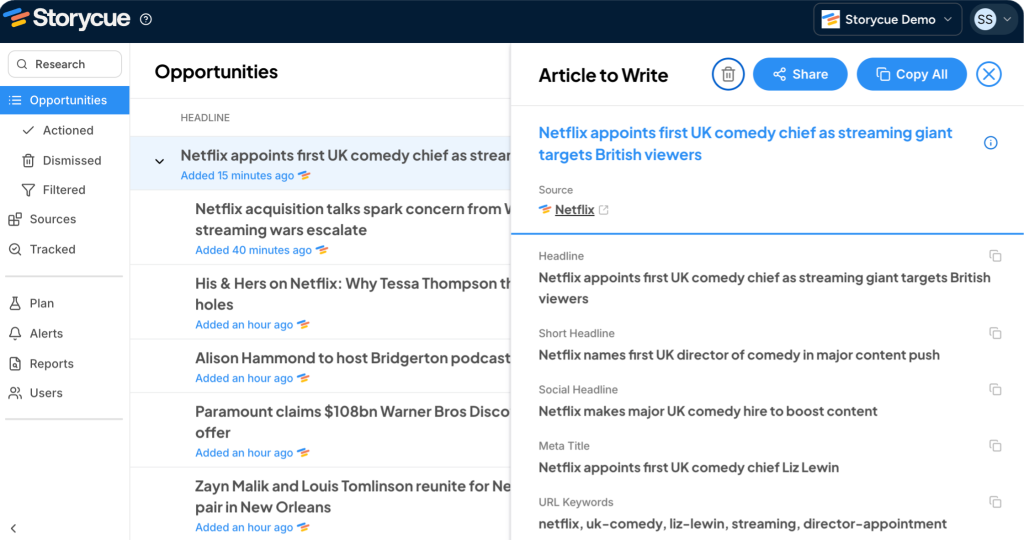Open help icon next to Storycue logo
The height and width of the screenshot is (540, 1024).
pyautogui.click(x=146, y=19)
